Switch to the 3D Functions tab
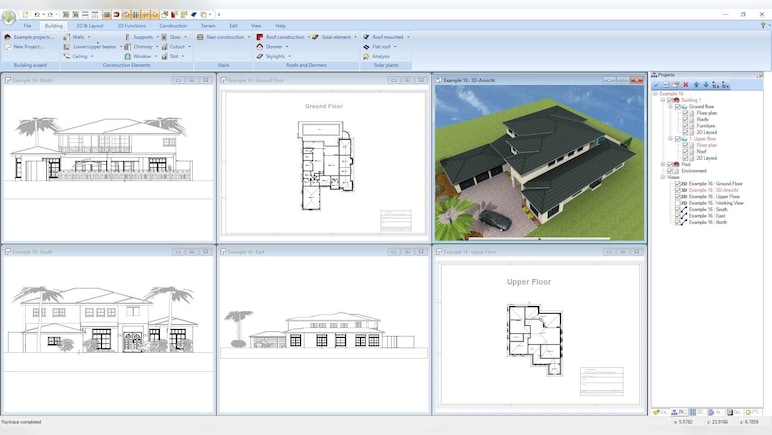The height and width of the screenshot is (435, 772). (x=131, y=26)
